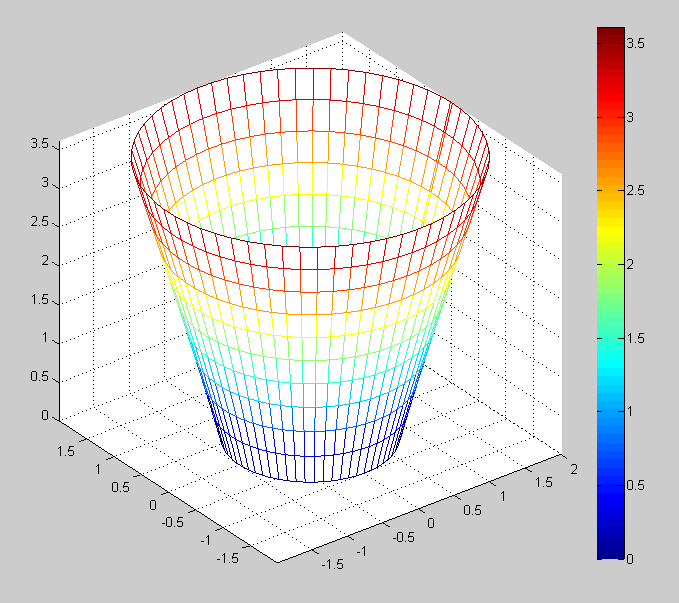Viewport: 679px width, 603px height.
Task: Click the colorbar tick label 1.5
Action: [x=635, y=338]
